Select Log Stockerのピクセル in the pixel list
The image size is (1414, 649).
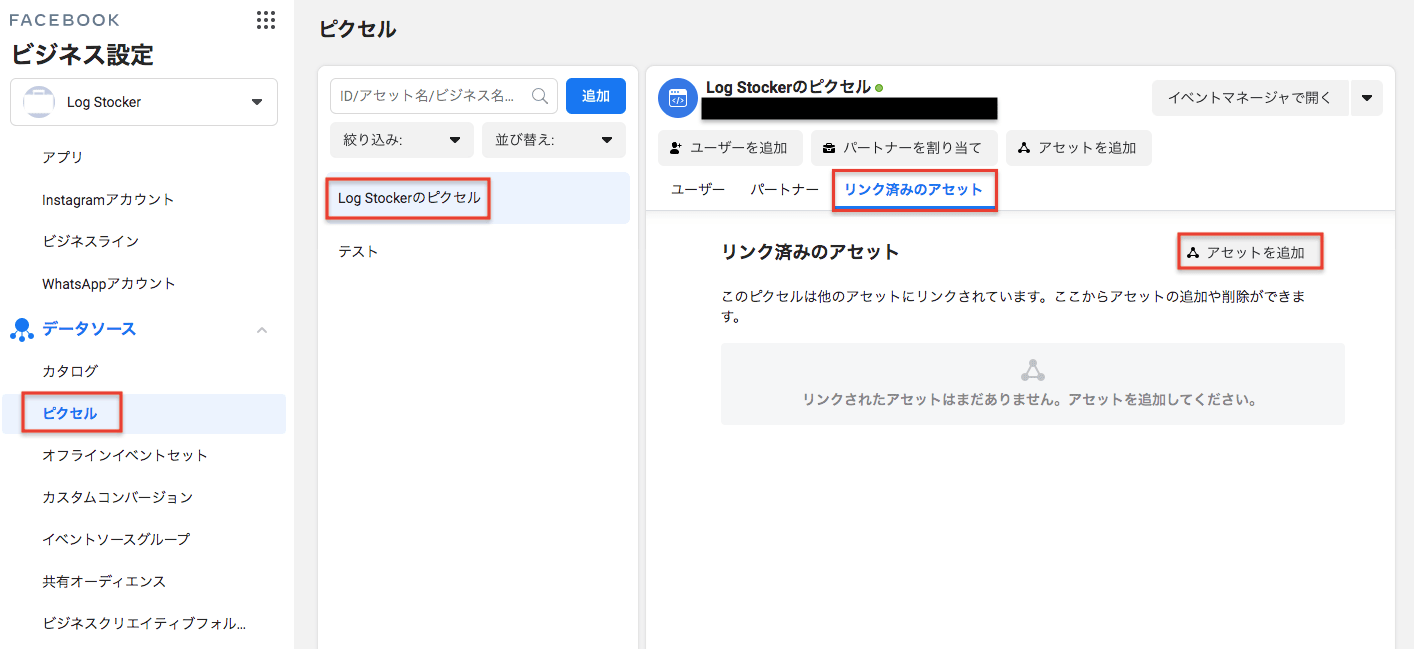pyautogui.click(x=478, y=198)
